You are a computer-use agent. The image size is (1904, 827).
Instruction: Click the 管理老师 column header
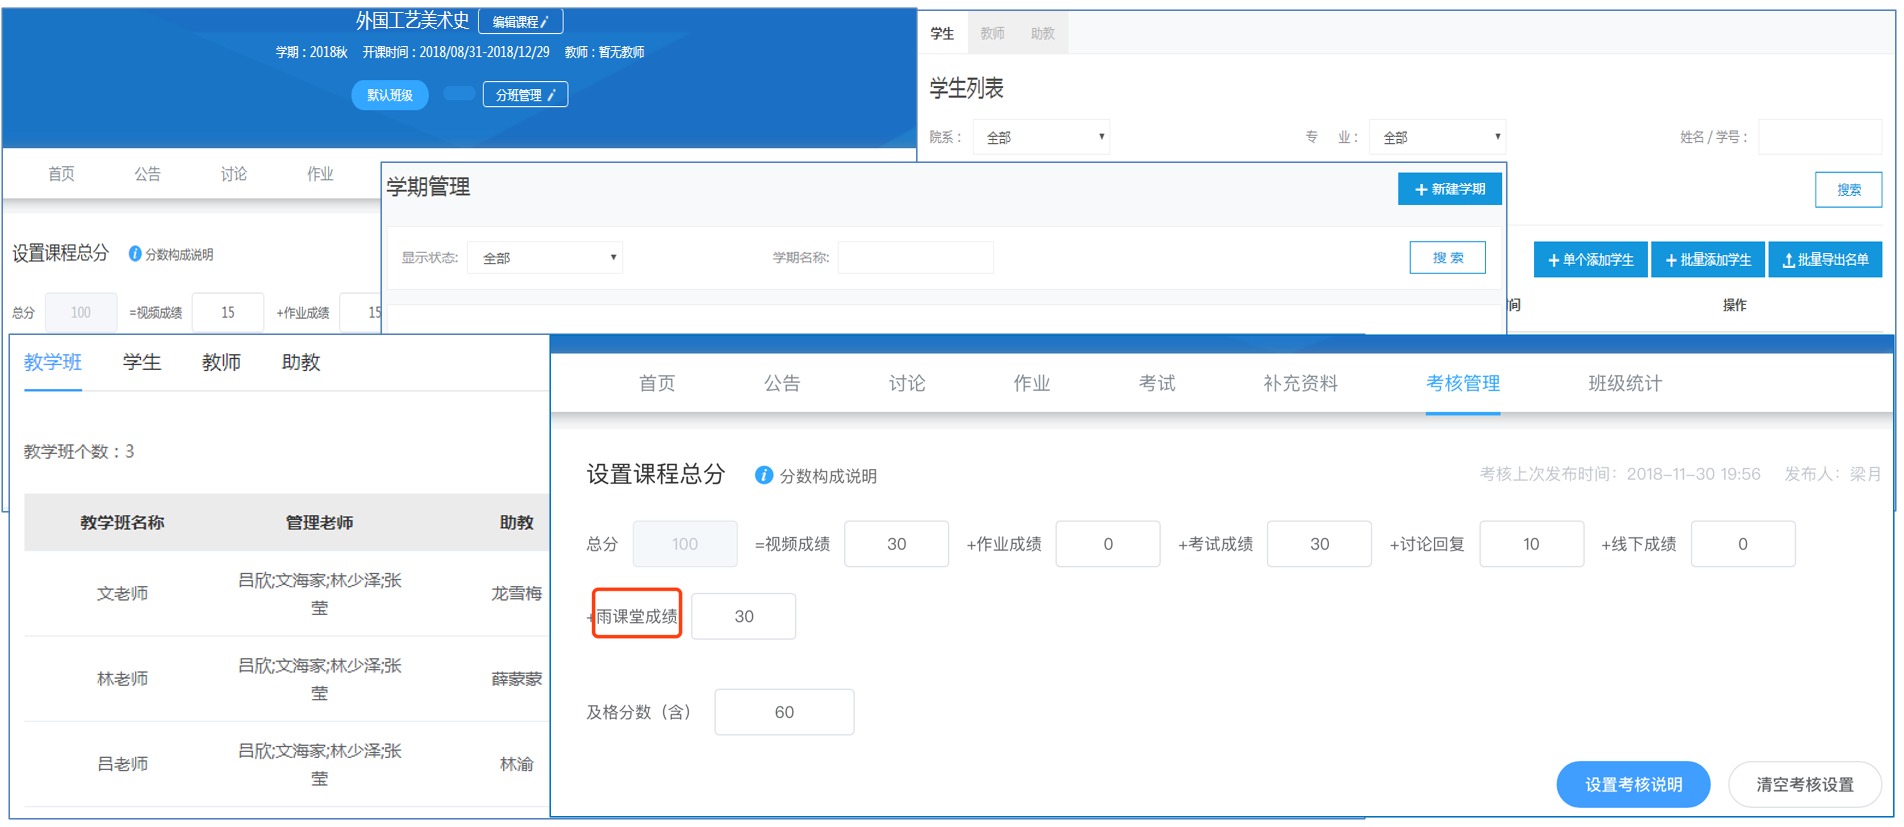319,522
